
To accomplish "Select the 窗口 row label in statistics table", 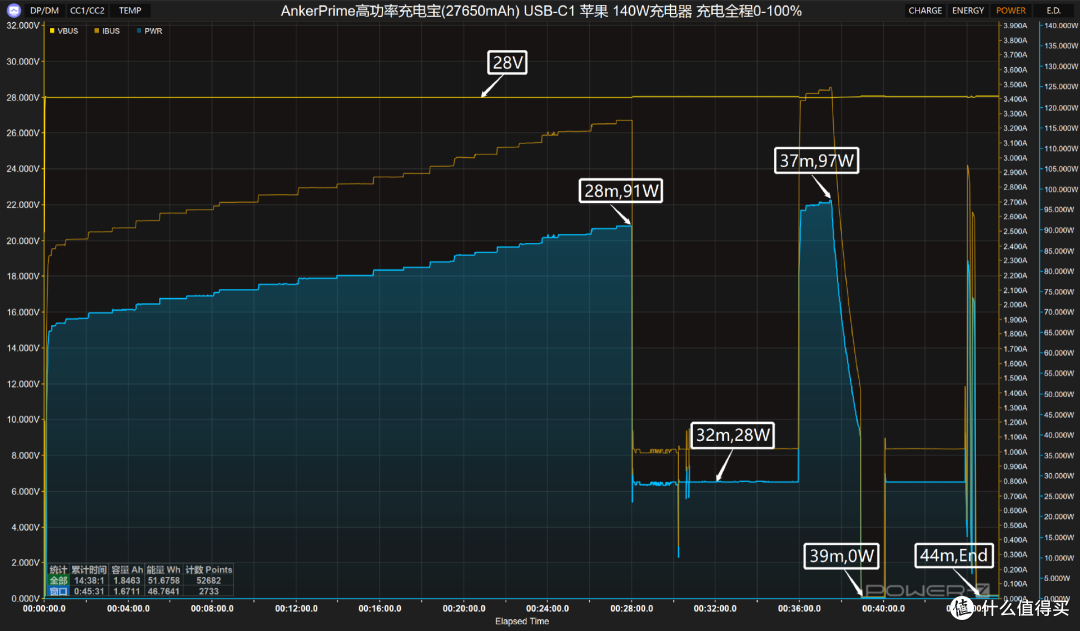I will [59, 591].
